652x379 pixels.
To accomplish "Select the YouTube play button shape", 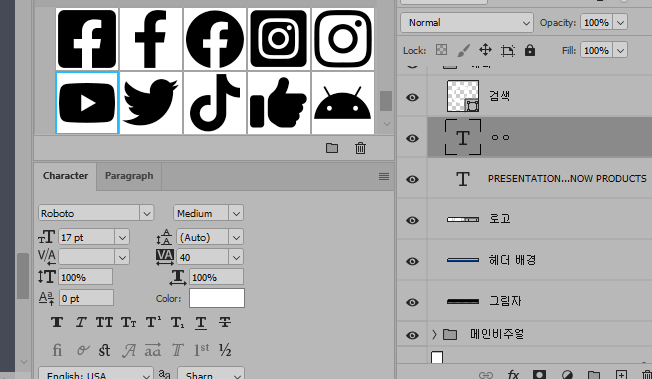I will [87, 103].
